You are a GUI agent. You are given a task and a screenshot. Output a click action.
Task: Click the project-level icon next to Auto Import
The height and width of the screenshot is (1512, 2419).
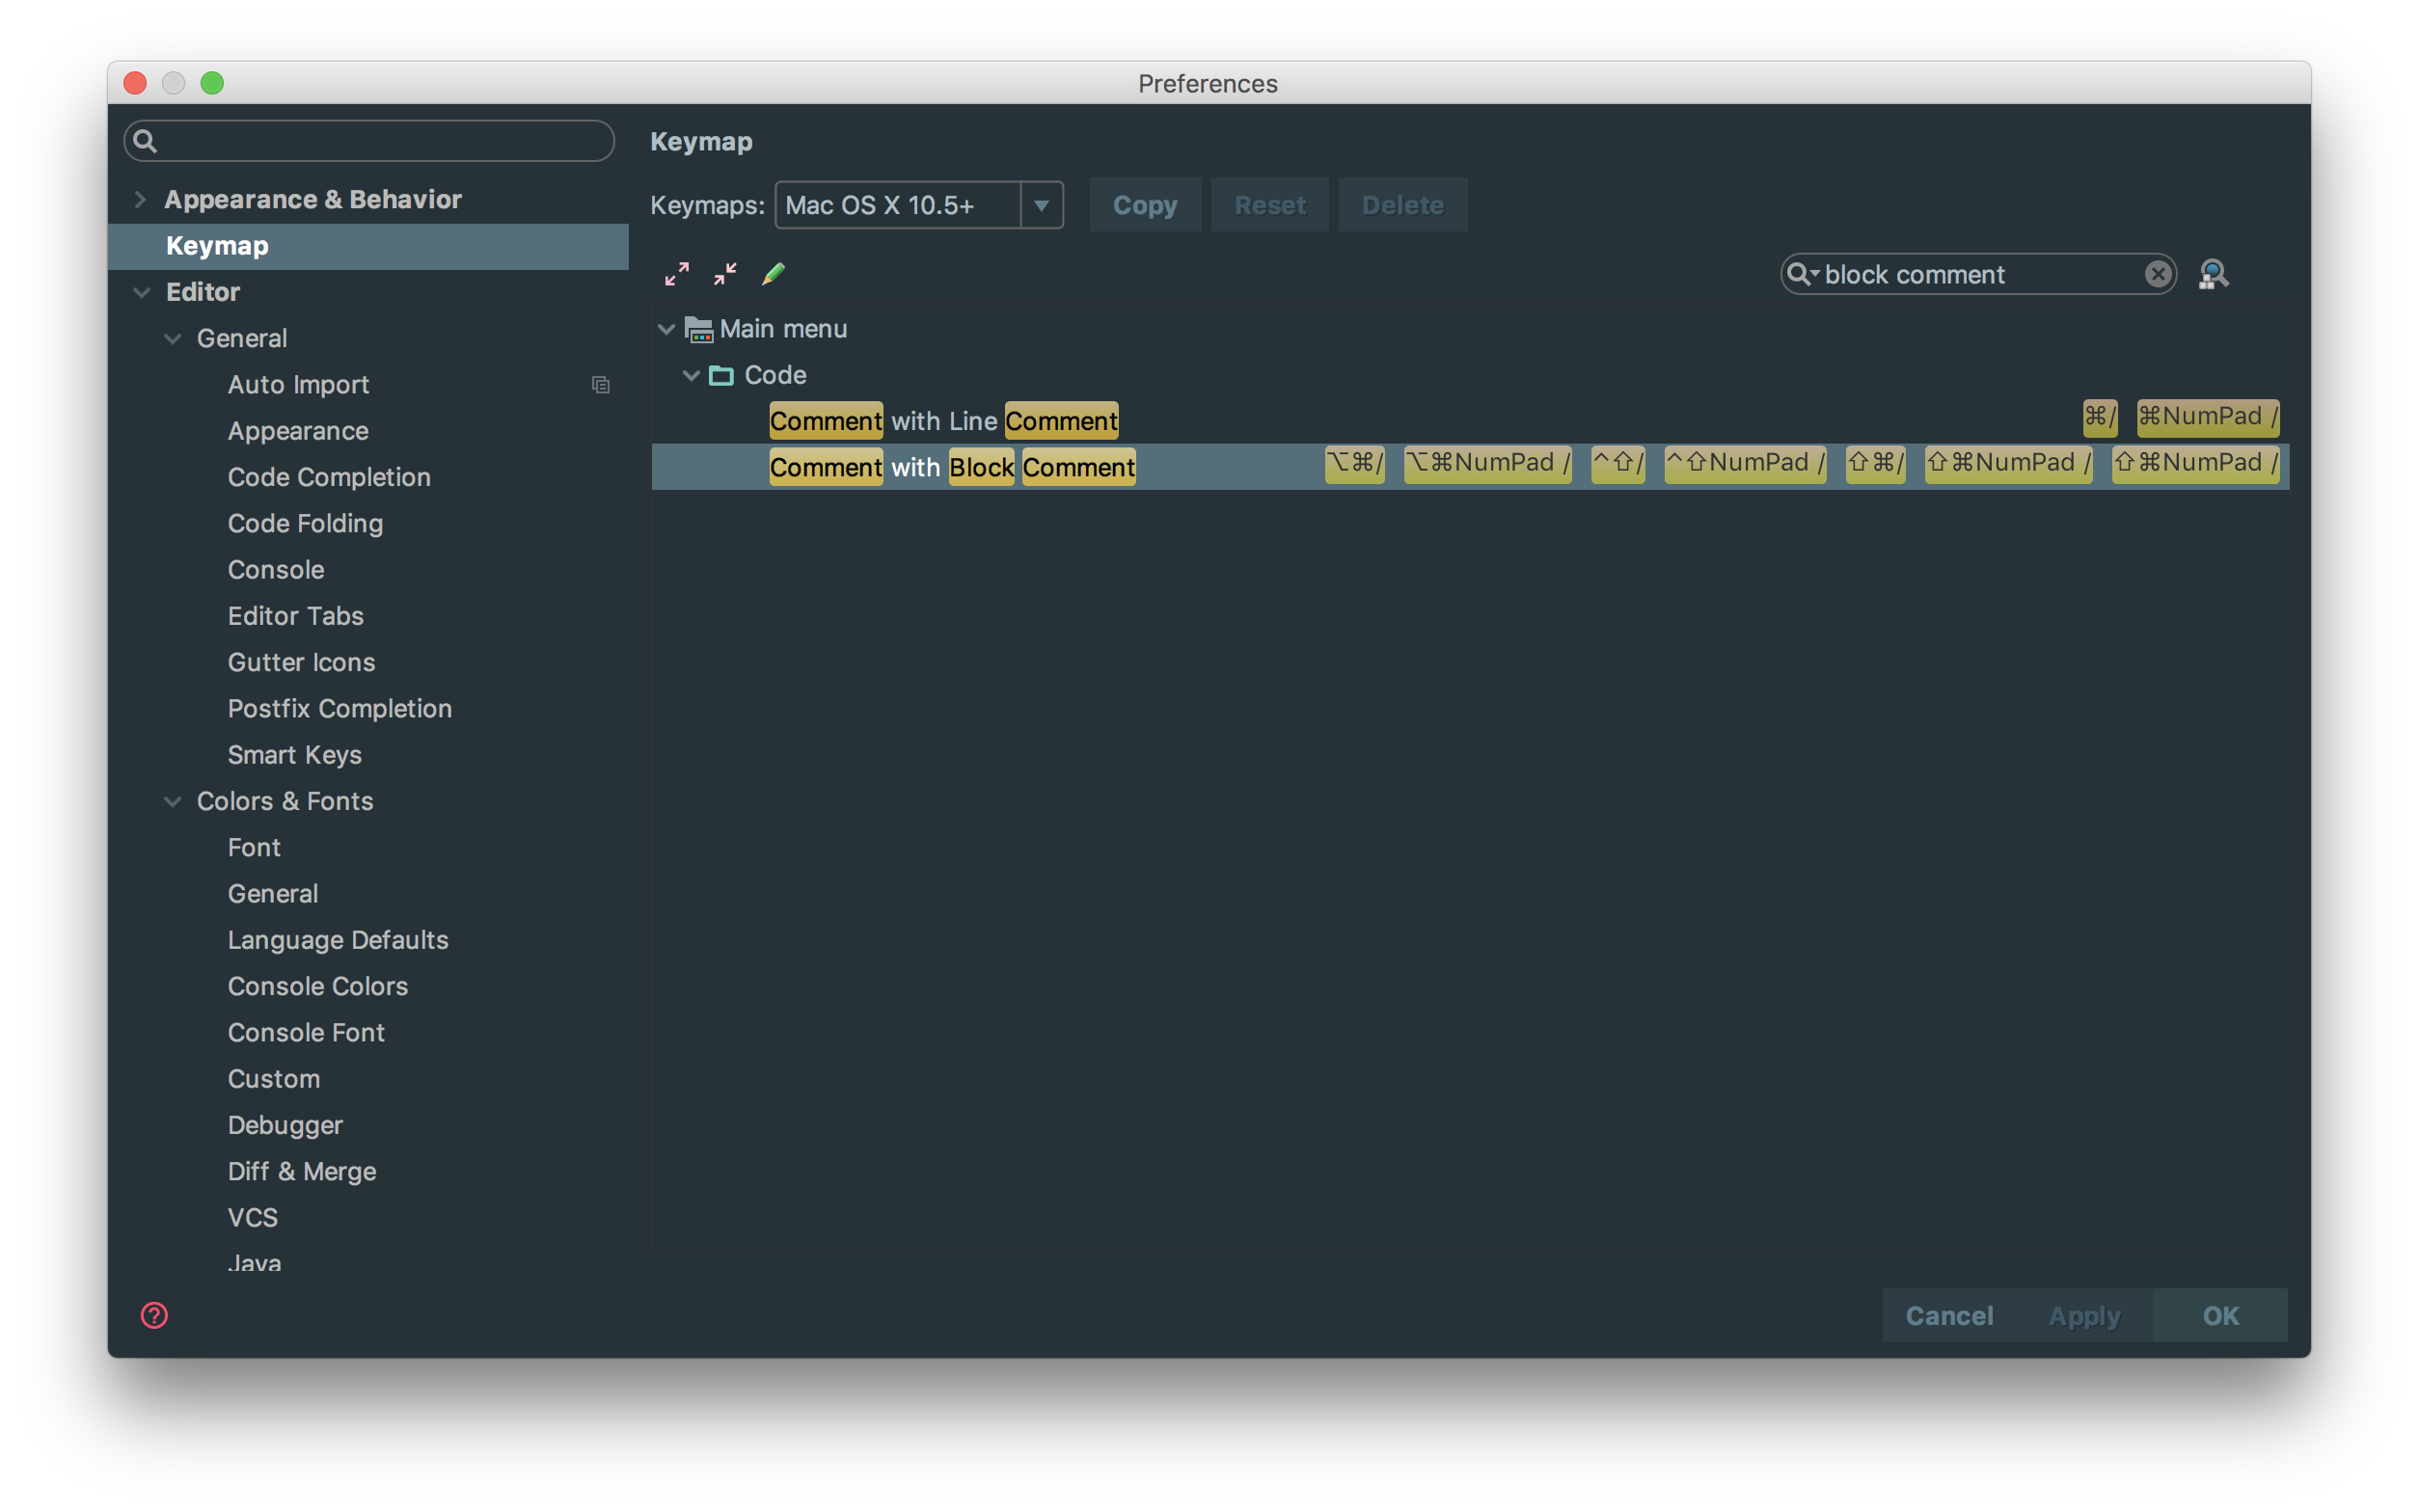(601, 384)
